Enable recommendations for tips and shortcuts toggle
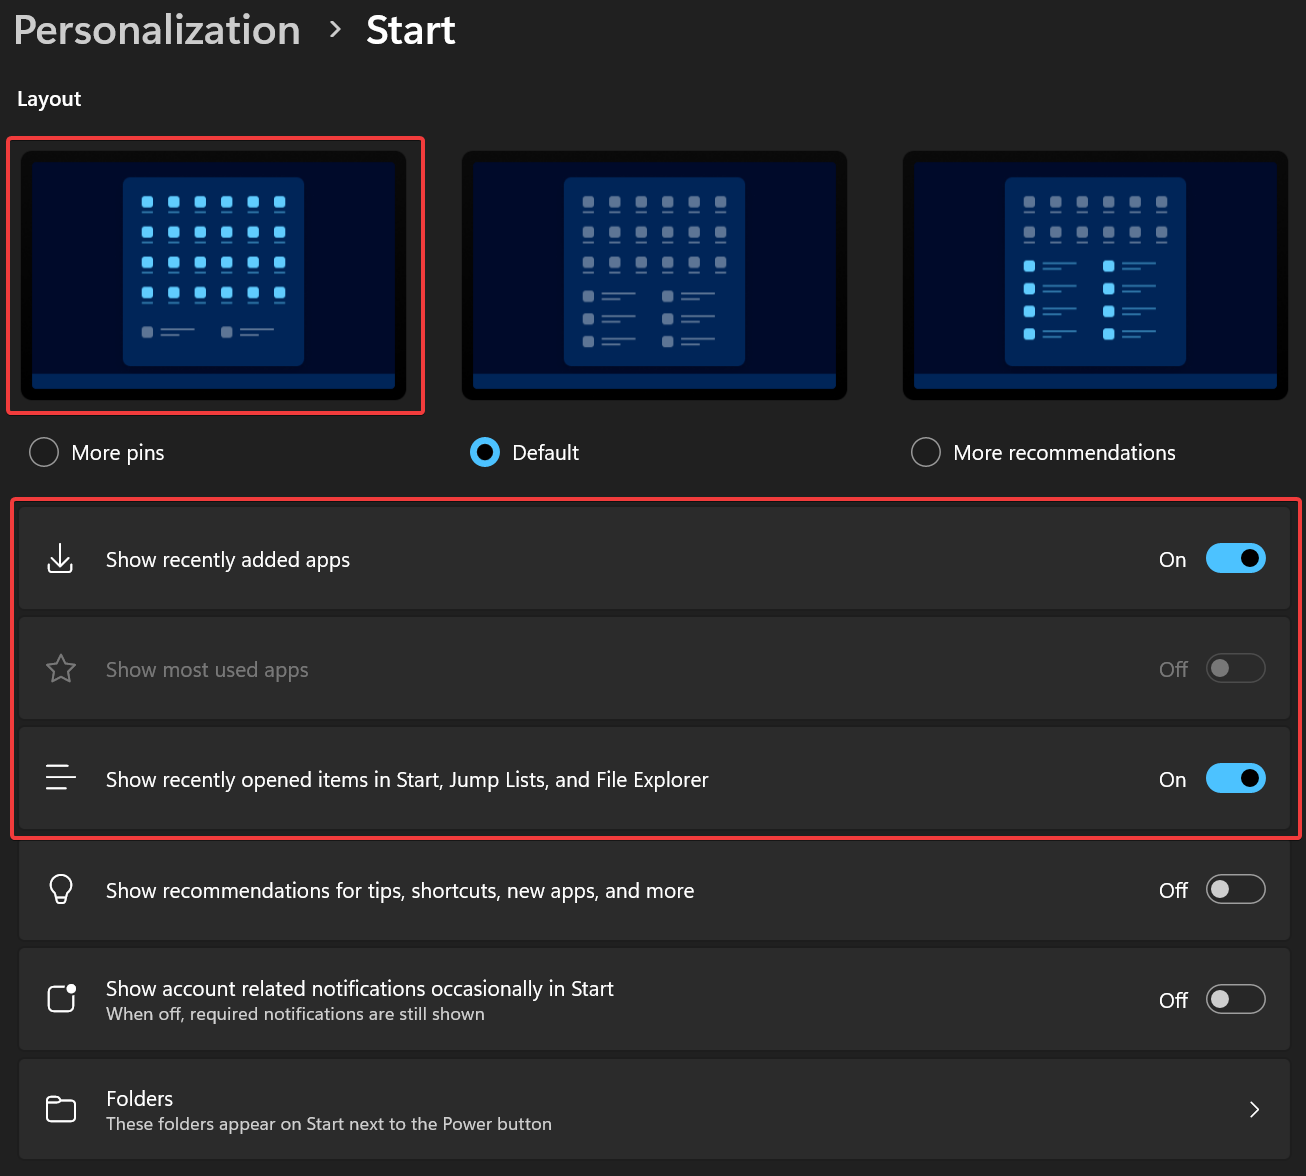 tap(1236, 889)
